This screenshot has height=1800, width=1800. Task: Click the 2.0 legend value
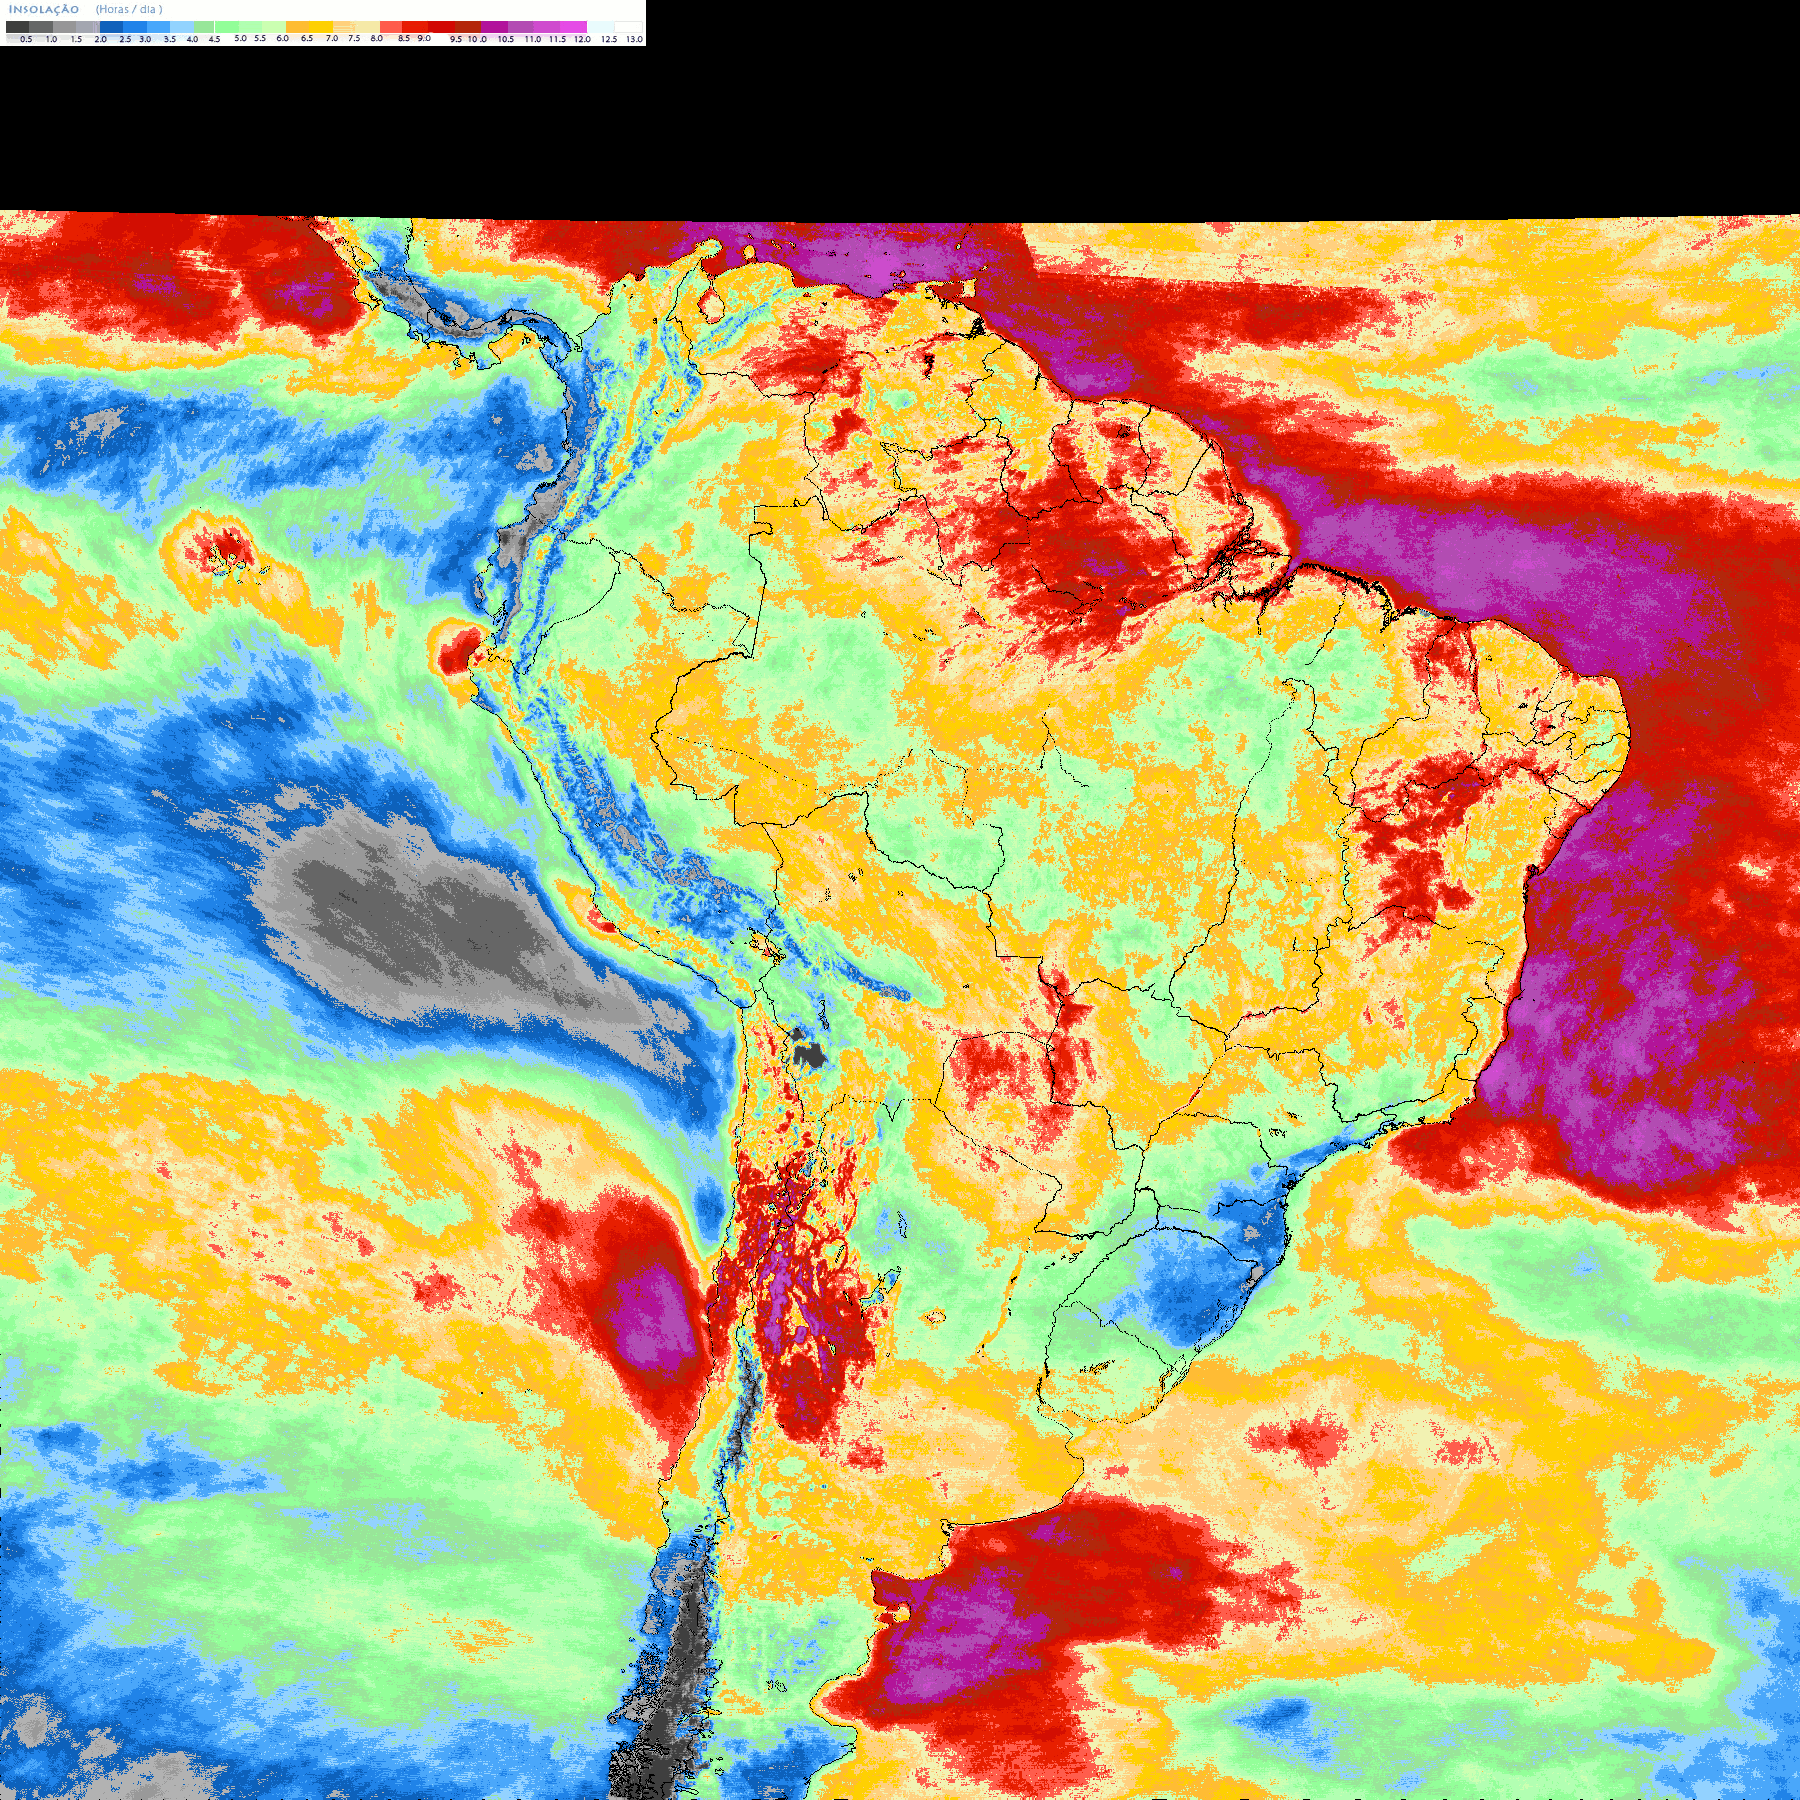coord(100,39)
